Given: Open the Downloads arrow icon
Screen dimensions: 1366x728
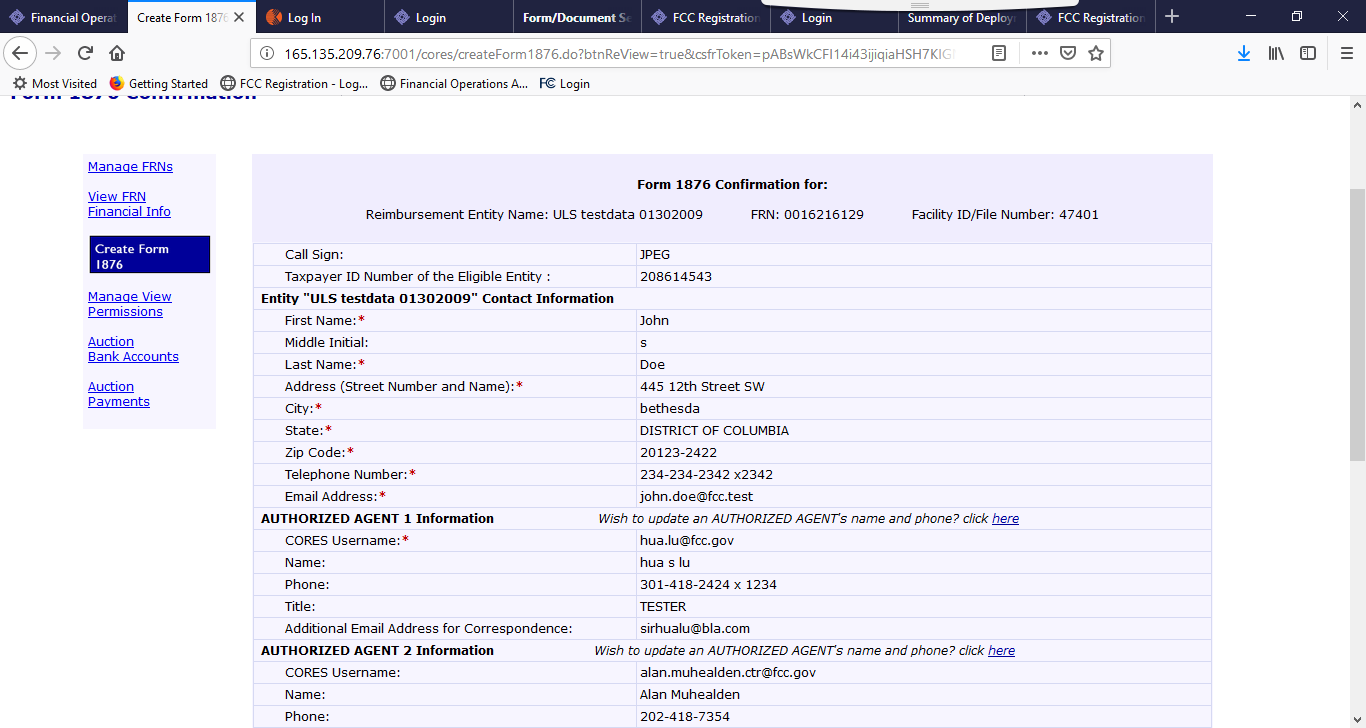Looking at the screenshot, I should click(x=1243, y=53).
